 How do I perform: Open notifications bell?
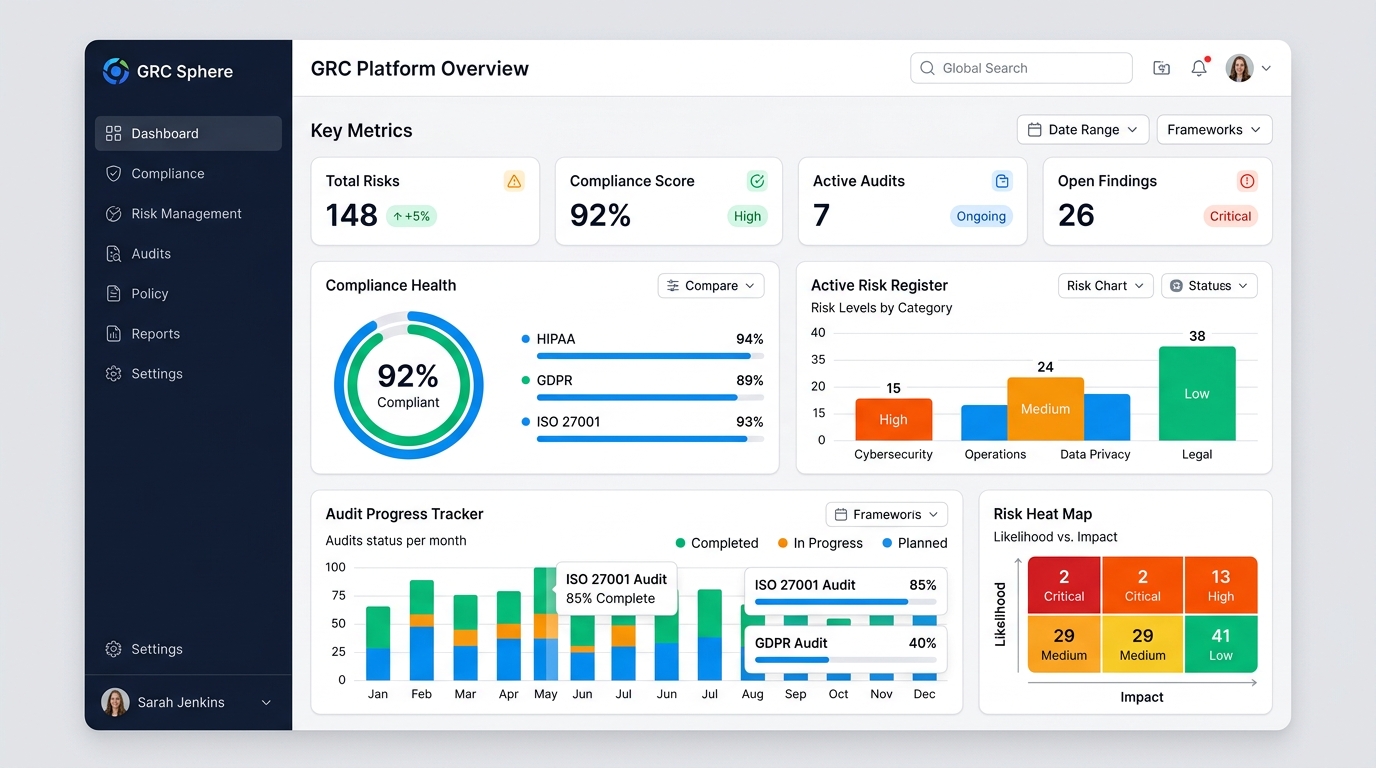pyautogui.click(x=1199, y=68)
